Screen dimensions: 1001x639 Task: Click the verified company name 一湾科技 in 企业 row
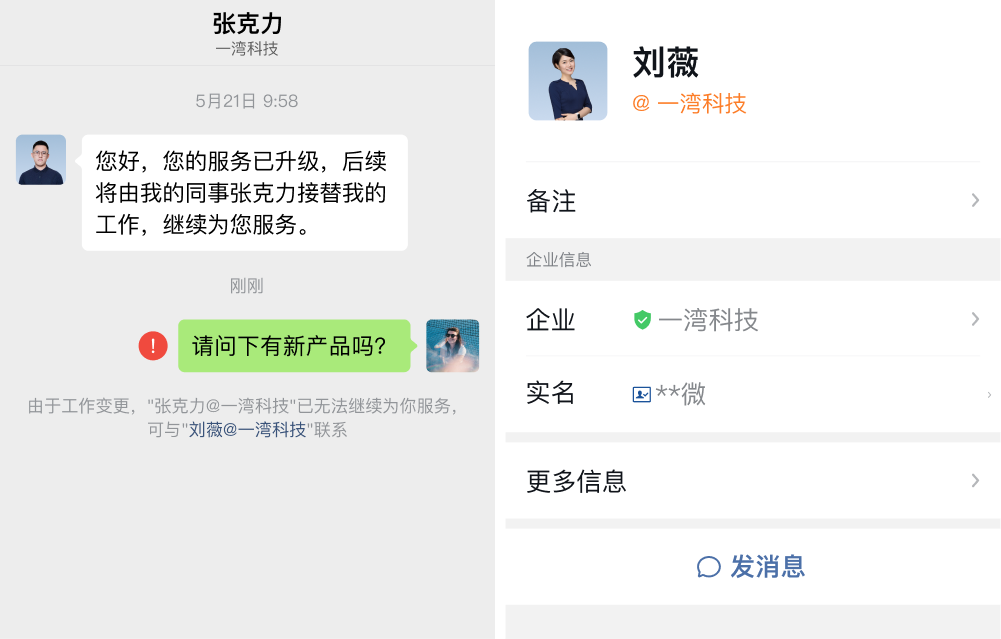point(708,320)
